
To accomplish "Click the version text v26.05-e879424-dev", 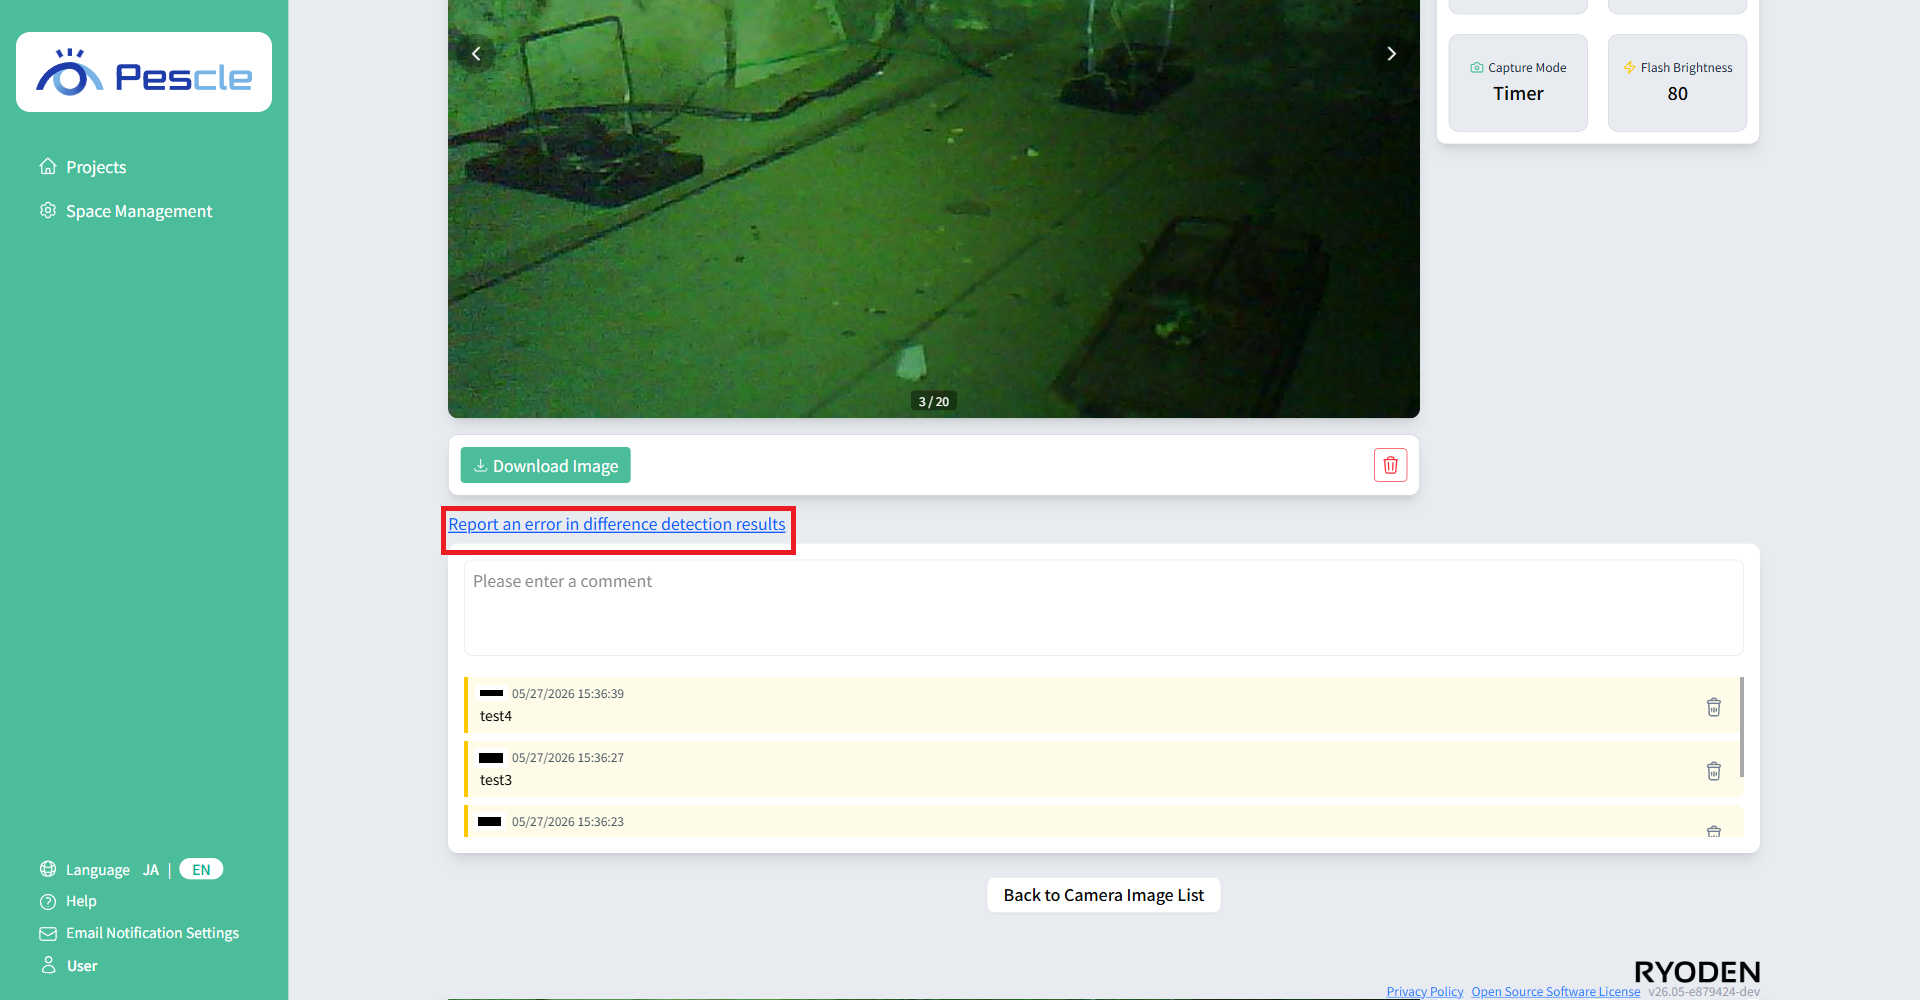I will point(1704,992).
